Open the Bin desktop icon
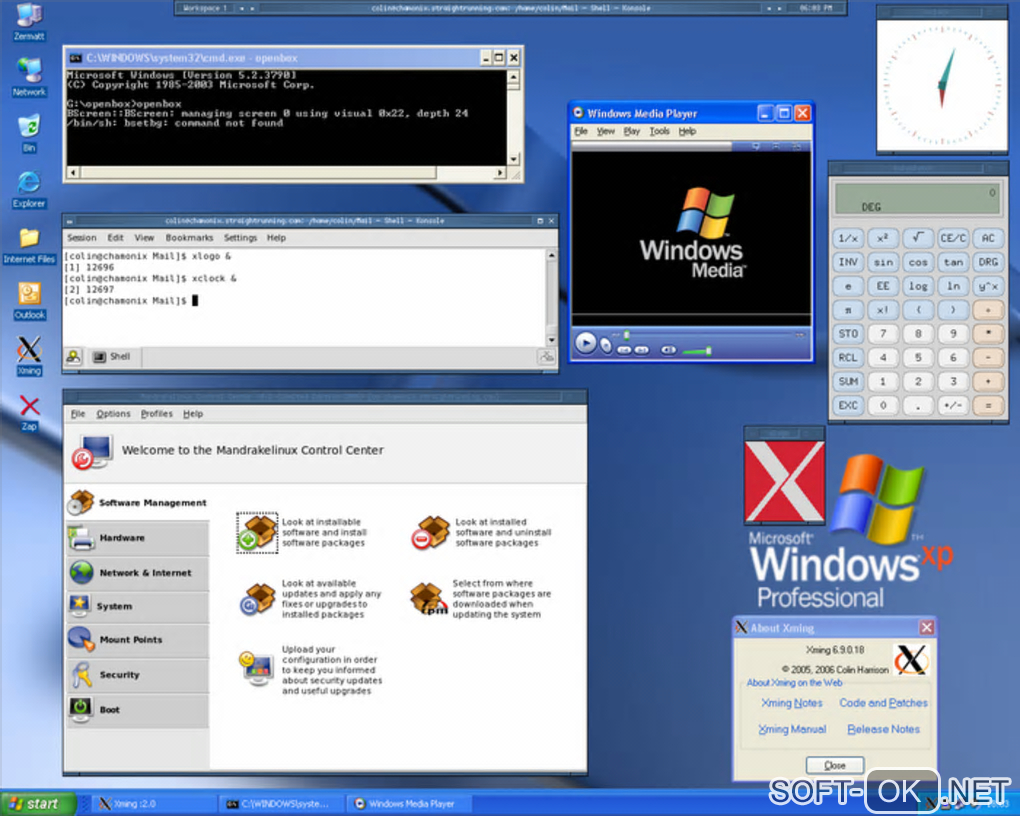This screenshot has width=1020, height=816. point(29,133)
